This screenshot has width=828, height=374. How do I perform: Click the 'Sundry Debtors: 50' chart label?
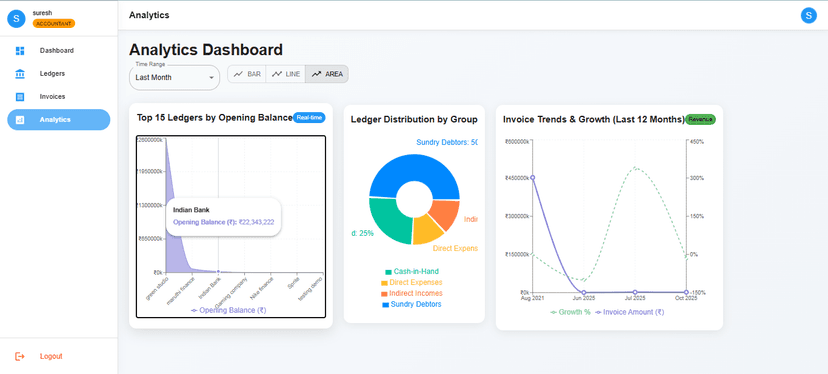pyautogui.click(x=447, y=142)
